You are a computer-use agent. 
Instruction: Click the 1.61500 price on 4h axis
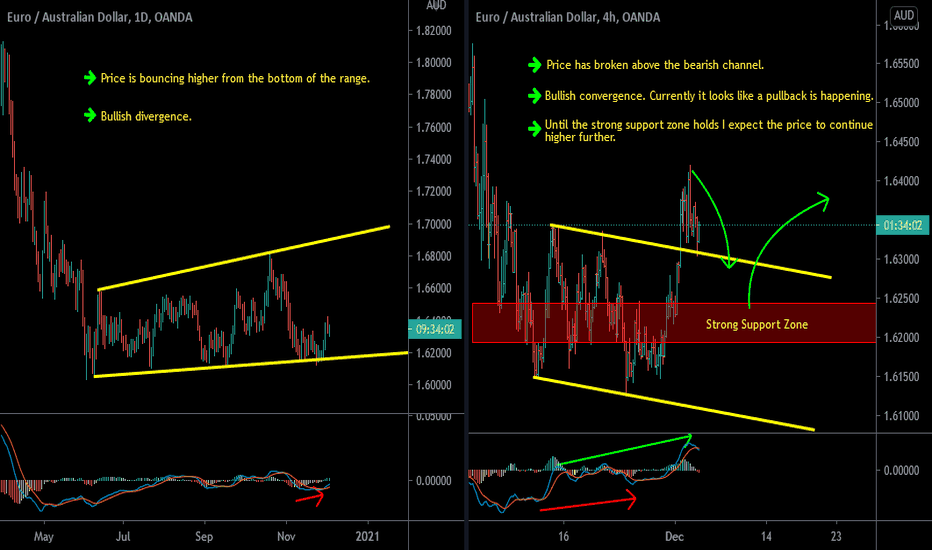[901, 377]
